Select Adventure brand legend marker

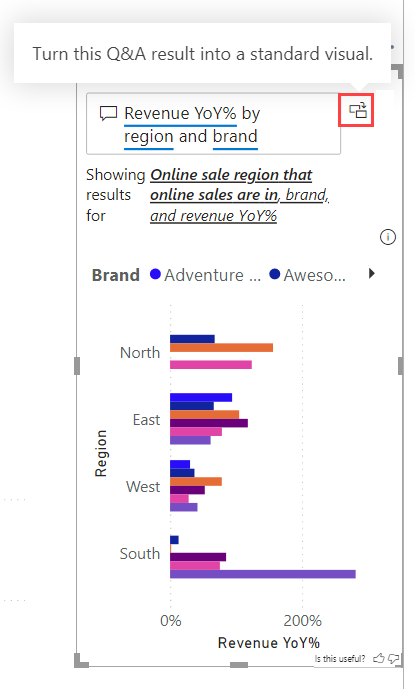(x=155, y=274)
